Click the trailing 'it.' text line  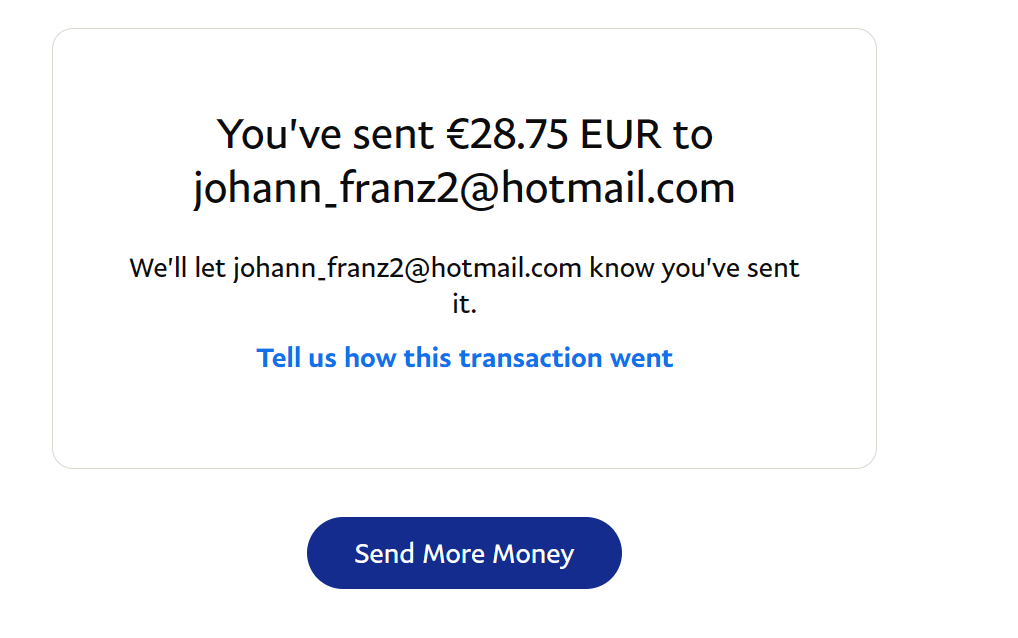[464, 304]
